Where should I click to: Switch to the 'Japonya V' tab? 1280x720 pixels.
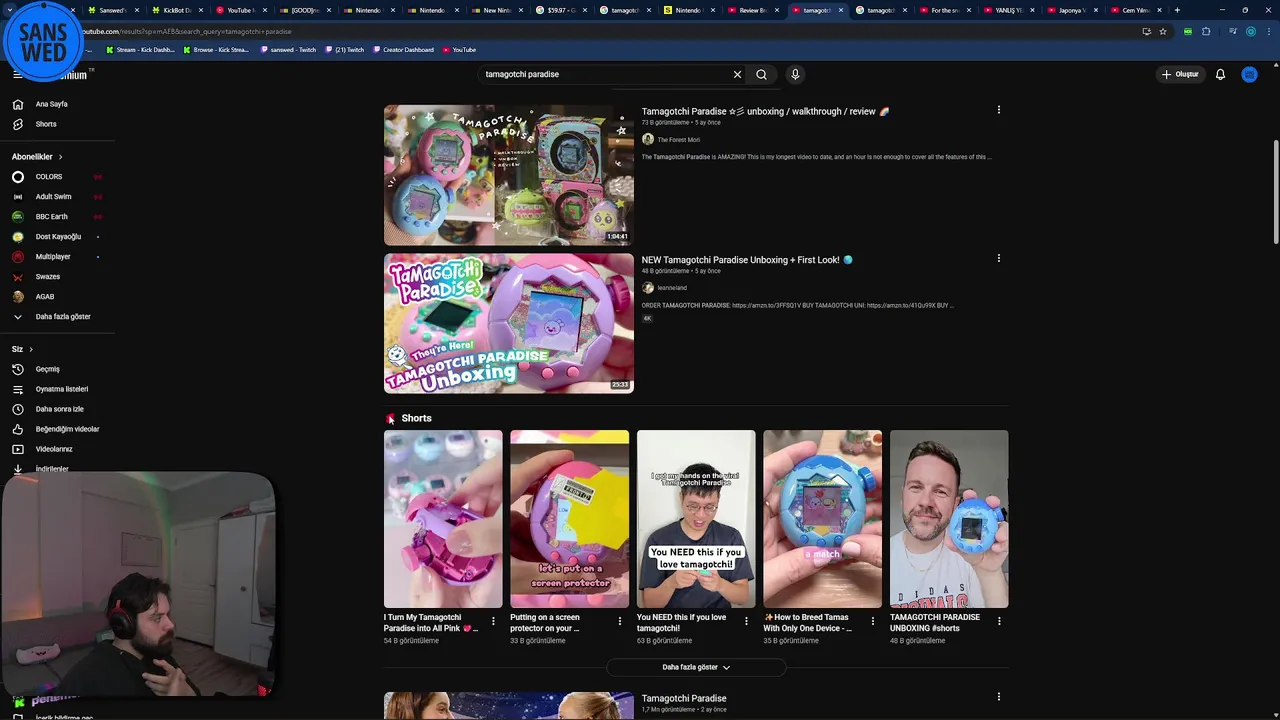[x=1074, y=10]
